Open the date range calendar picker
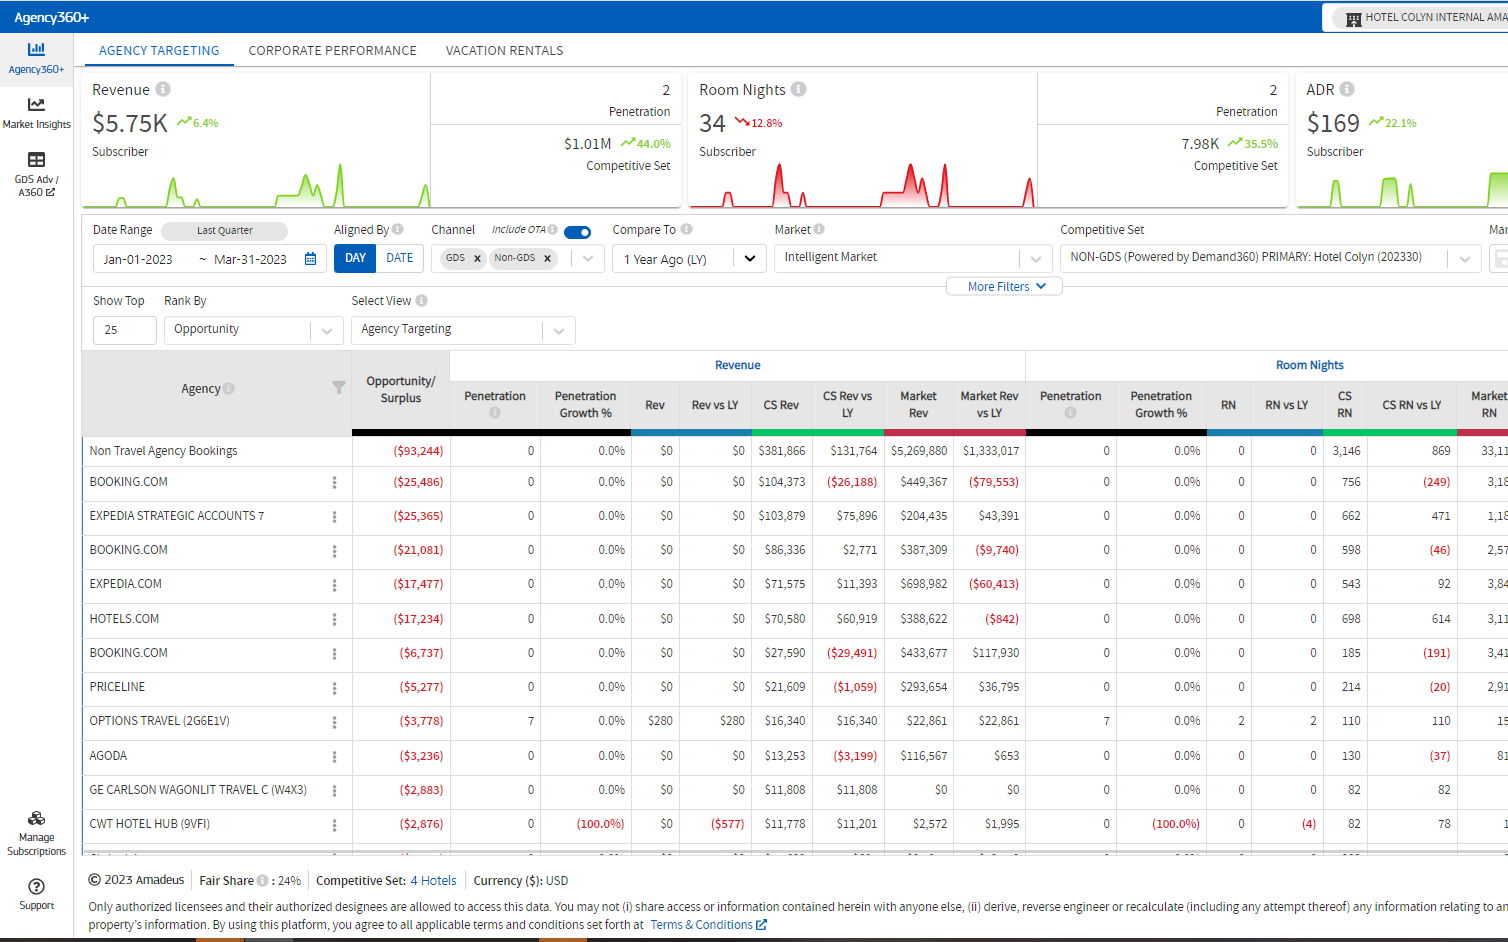The width and height of the screenshot is (1508, 942). (x=310, y=259)
